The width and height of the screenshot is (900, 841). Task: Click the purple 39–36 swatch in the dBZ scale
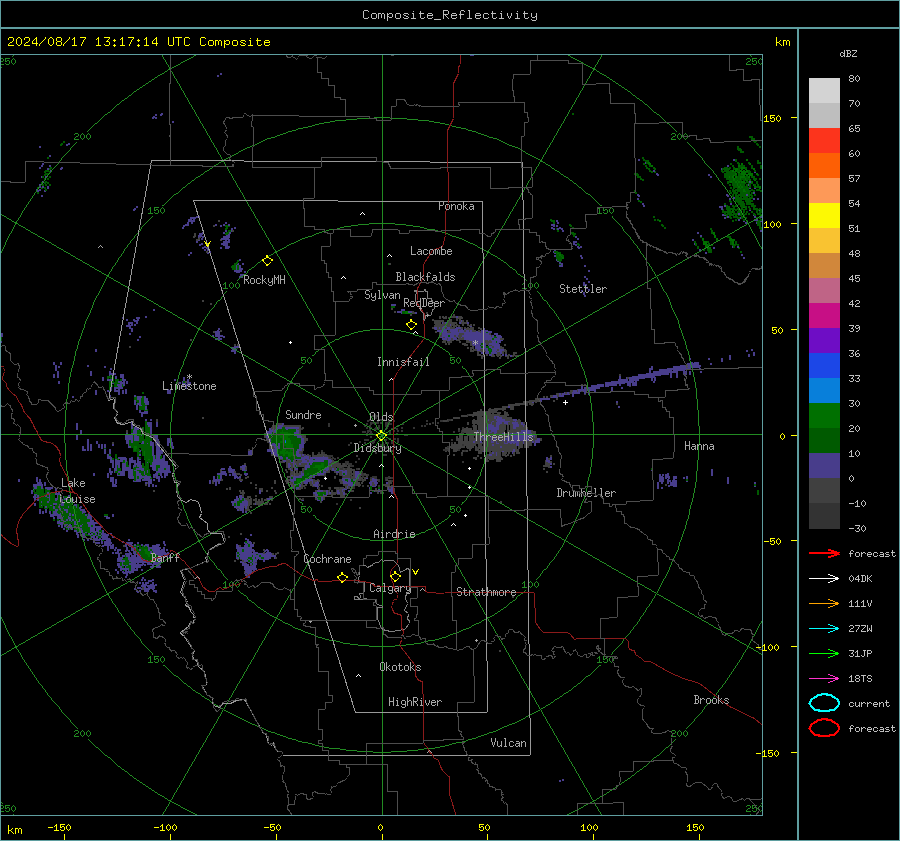coord(824,340)
